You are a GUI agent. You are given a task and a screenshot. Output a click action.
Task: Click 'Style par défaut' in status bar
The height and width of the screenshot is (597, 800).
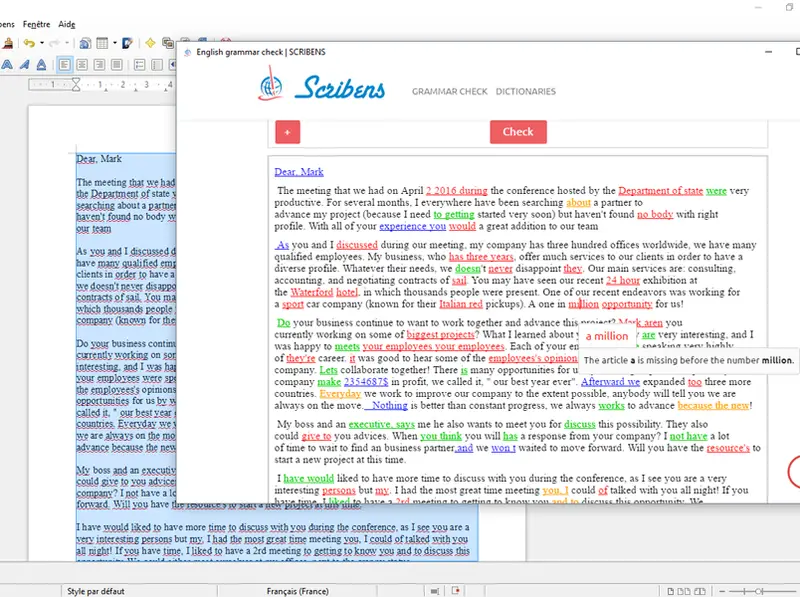click(x=96, y=591)
